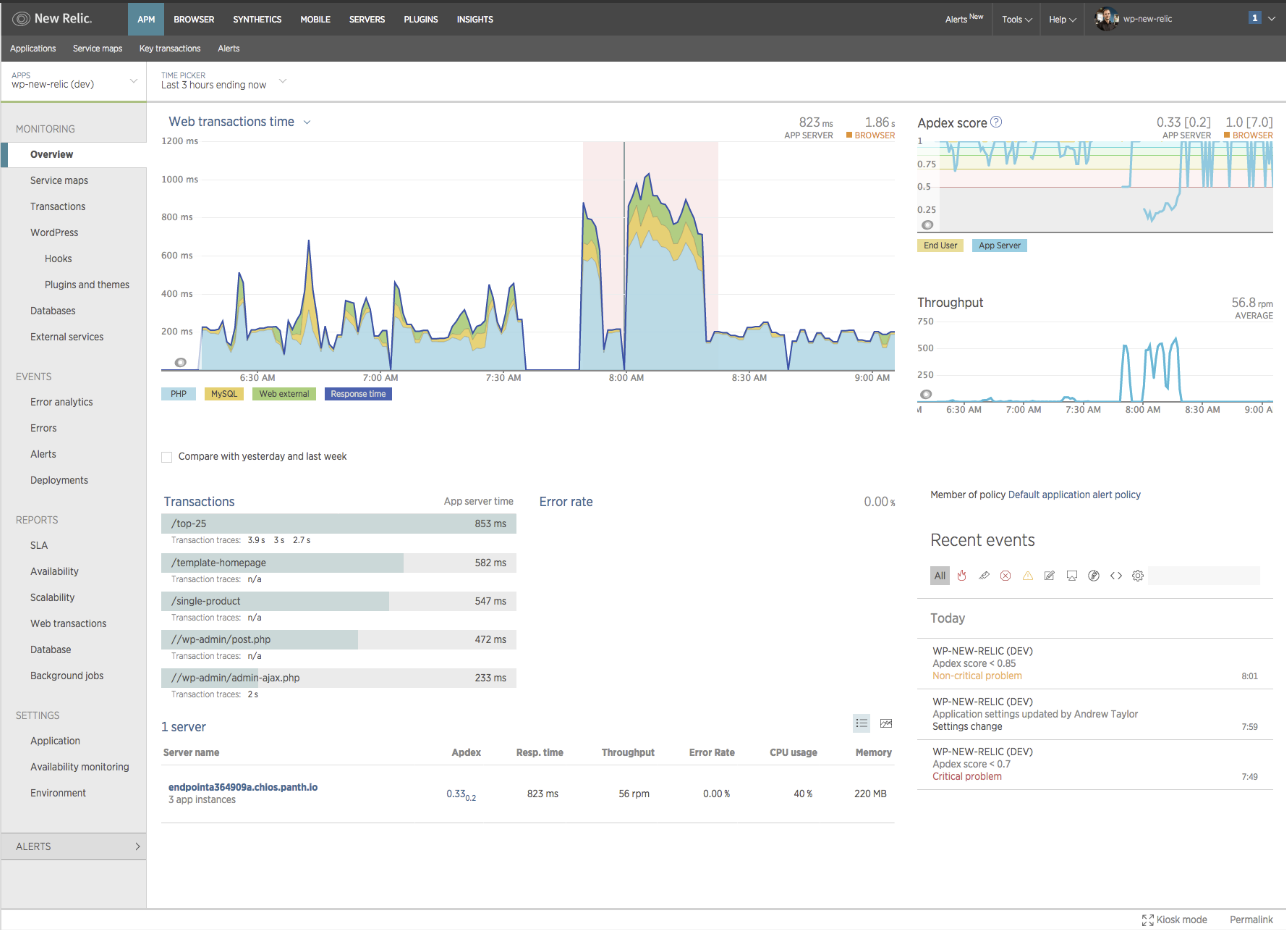The width and height of the screenshot is (1286, 930).
Task: Filter recent events by code brackets icon
Action: coord(1116,576)
